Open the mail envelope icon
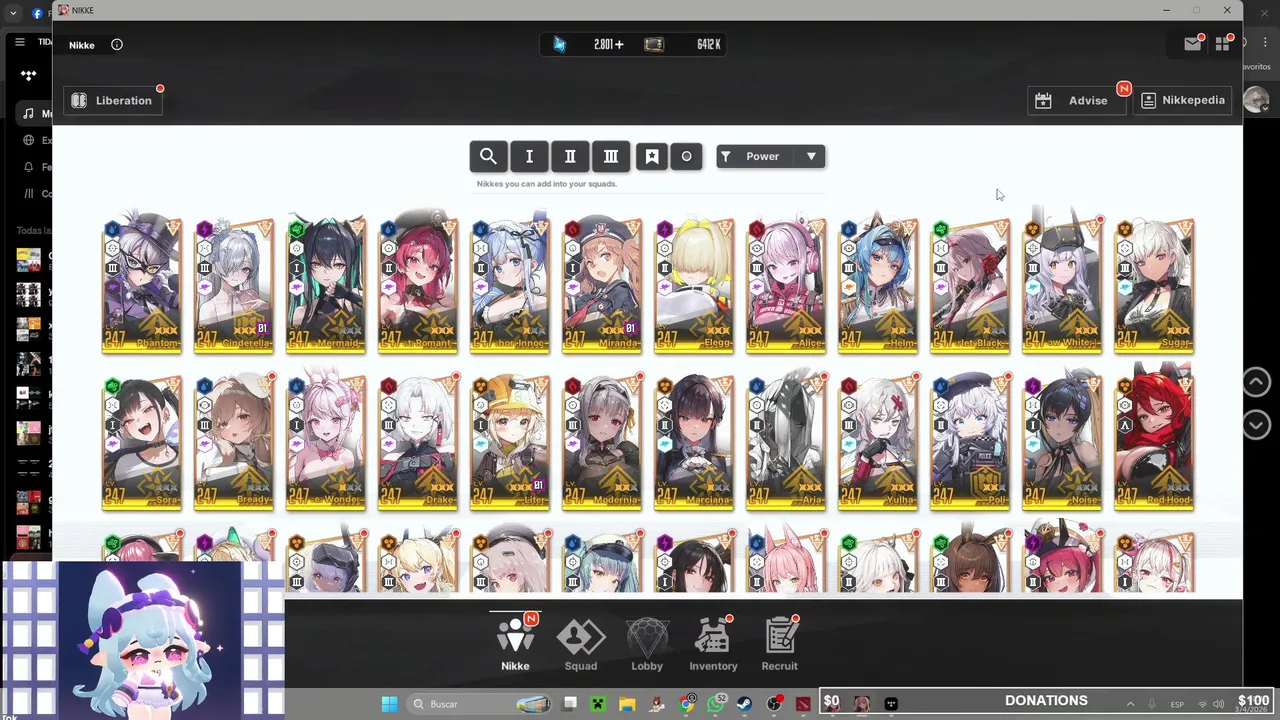The image size is (1280, 720). point(1192,43)
